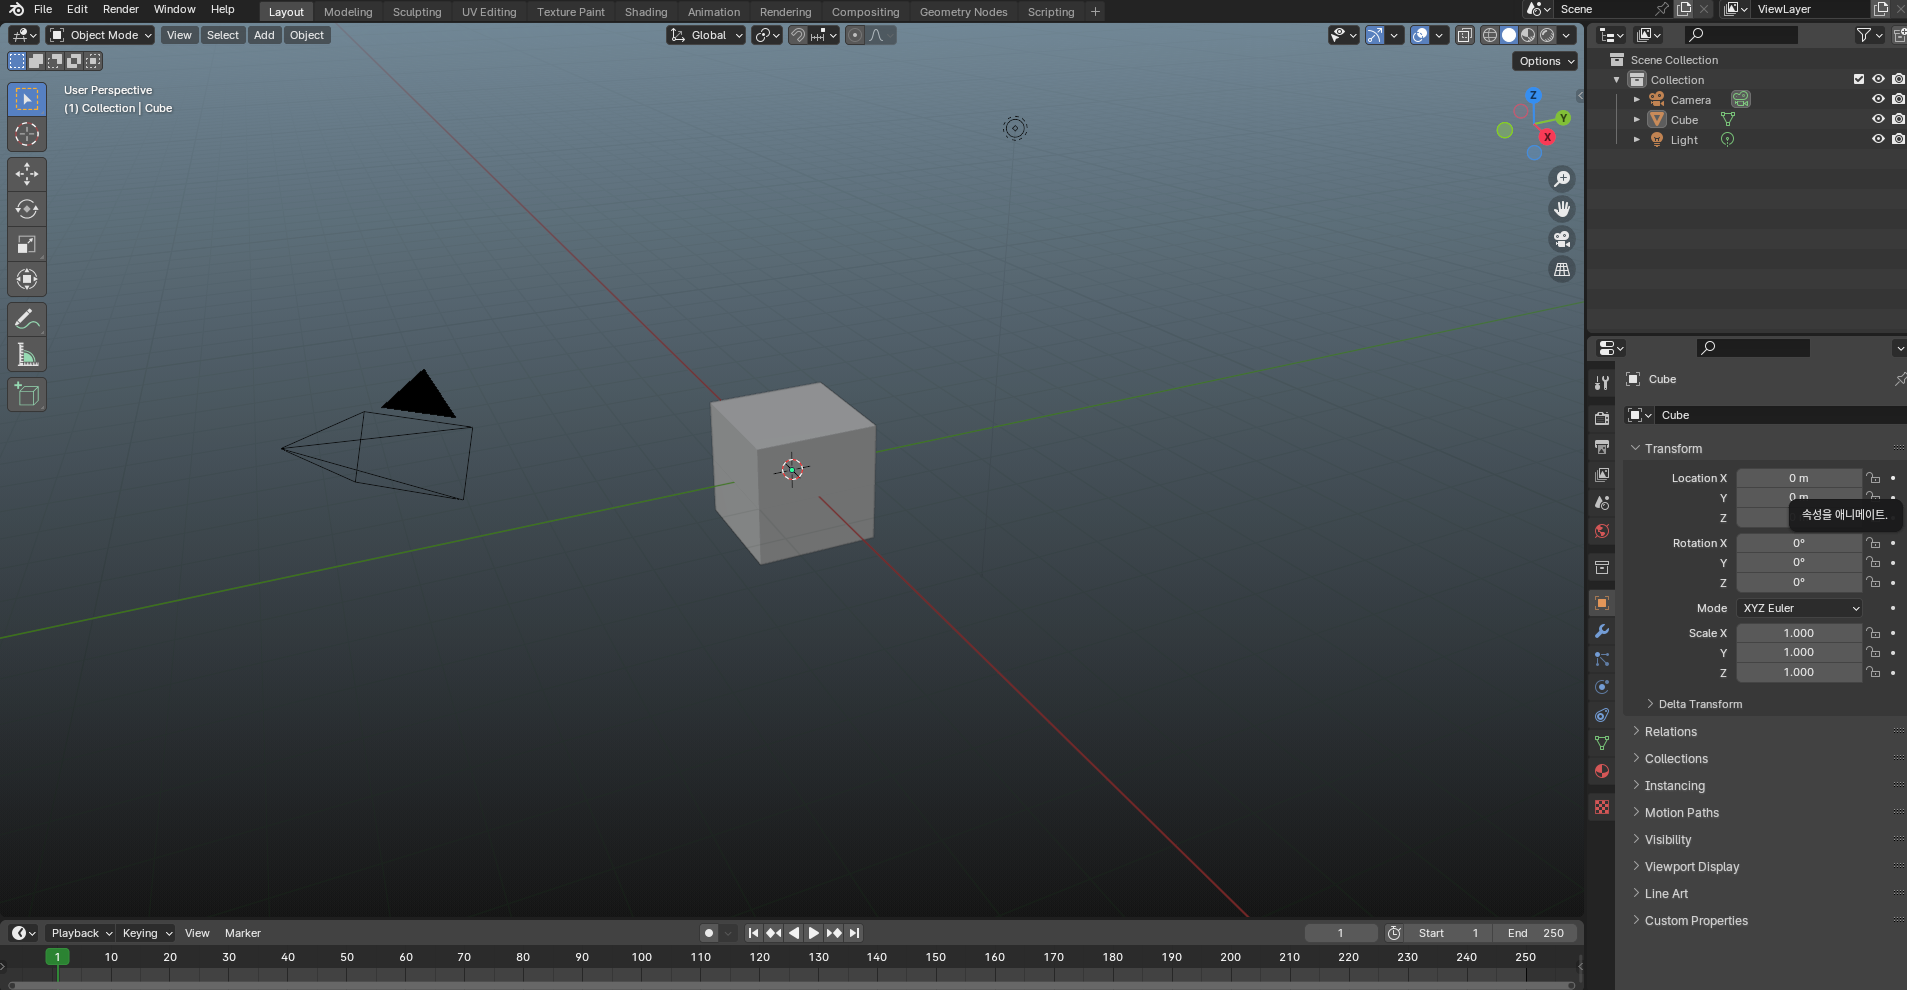Select Solid viewport shading mode
1907x990 pixels.
click(1509, 35)
